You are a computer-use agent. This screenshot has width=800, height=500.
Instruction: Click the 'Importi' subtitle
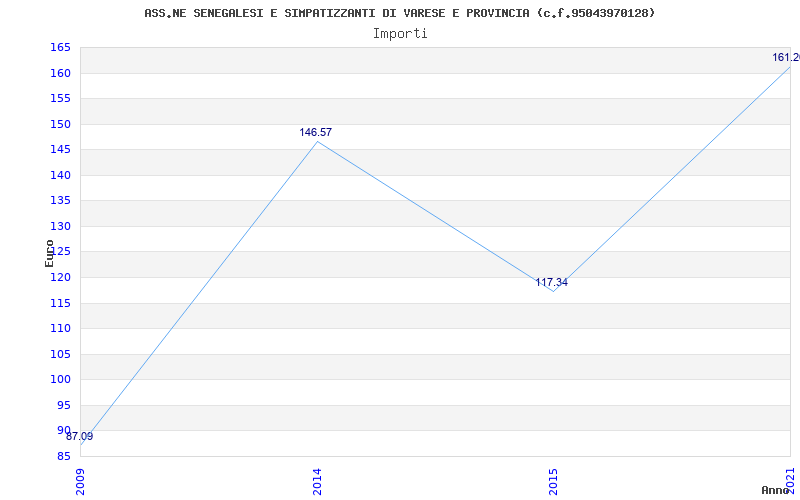click(400, 34)
